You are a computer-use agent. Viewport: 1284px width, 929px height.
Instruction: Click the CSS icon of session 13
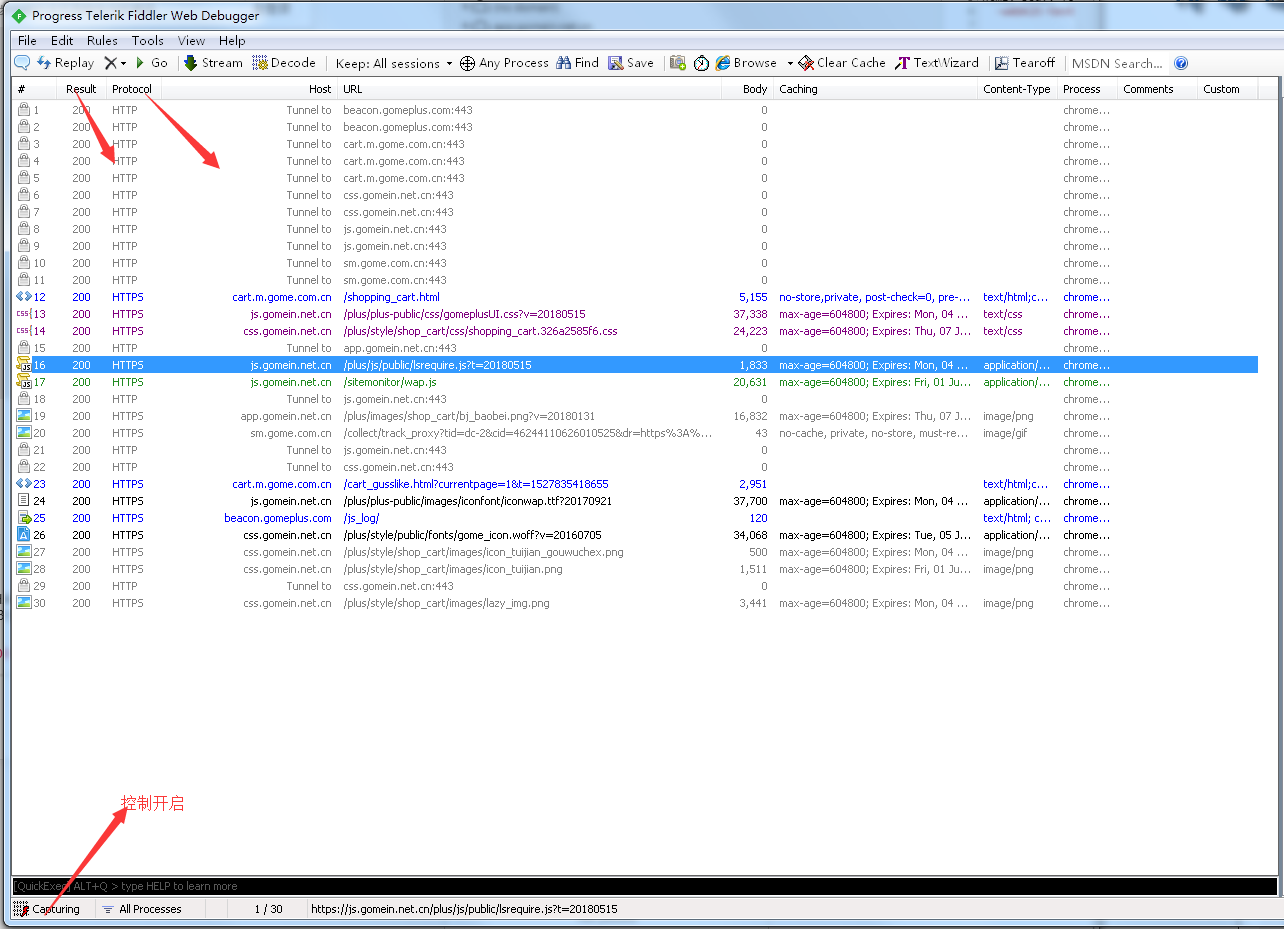(x=23, y=314)
